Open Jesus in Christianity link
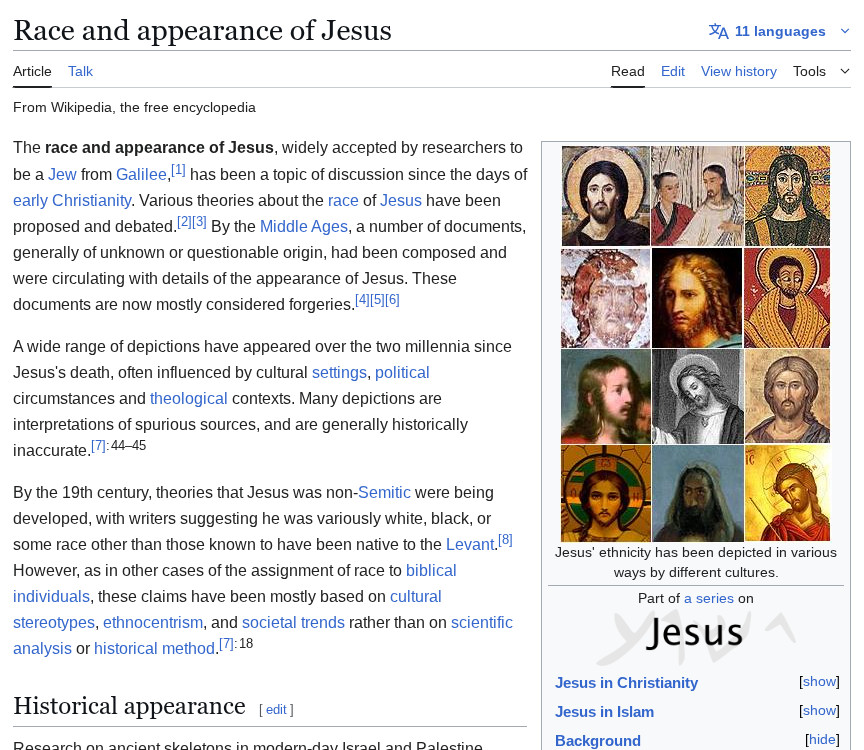The height and width of the screenshot is (750, 864). [627, 683]
